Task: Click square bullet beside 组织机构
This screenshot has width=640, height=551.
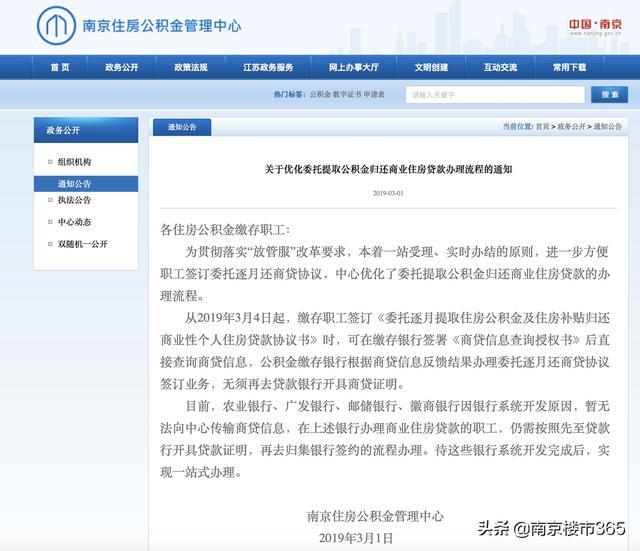Action: [50, 162]
